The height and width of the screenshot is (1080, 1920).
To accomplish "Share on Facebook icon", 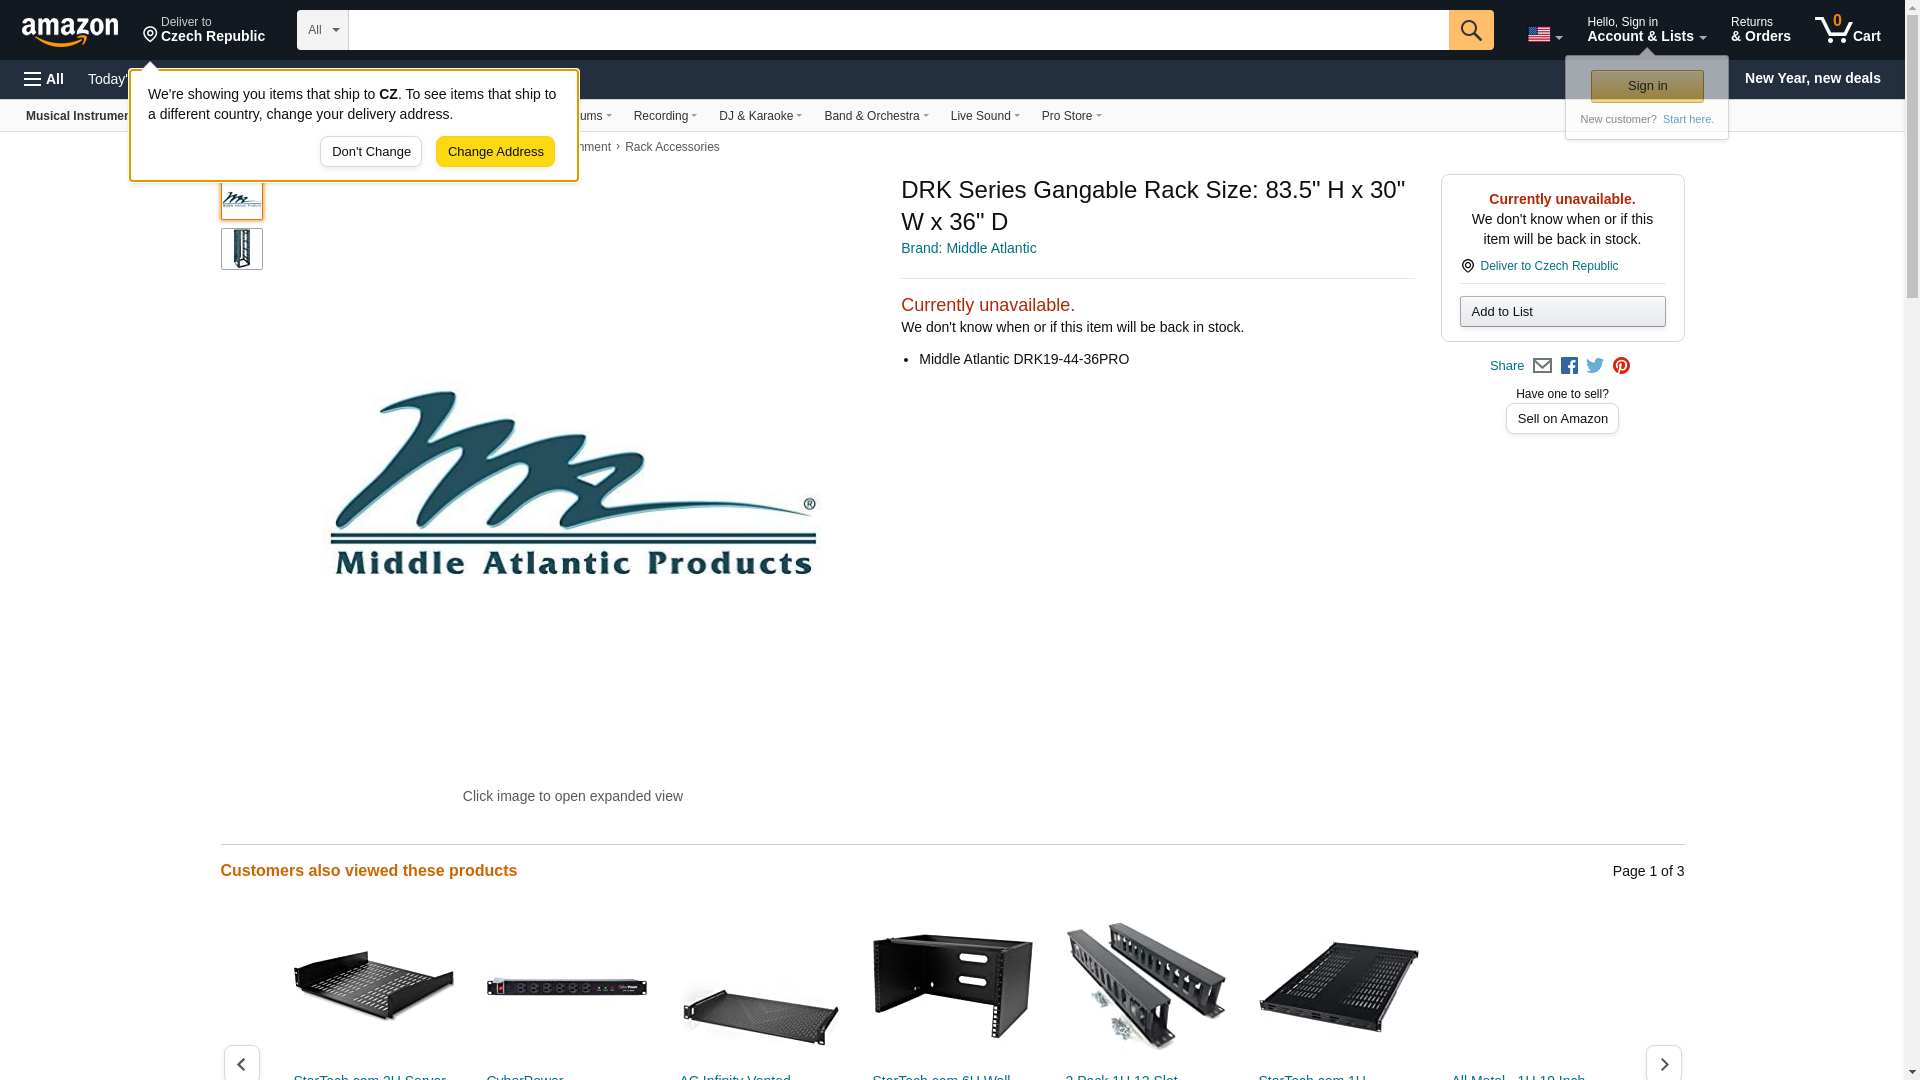I will pos(1569,366).
